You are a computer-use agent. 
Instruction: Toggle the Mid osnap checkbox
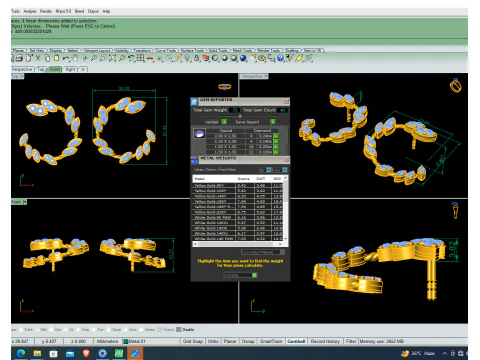(37, 330)
